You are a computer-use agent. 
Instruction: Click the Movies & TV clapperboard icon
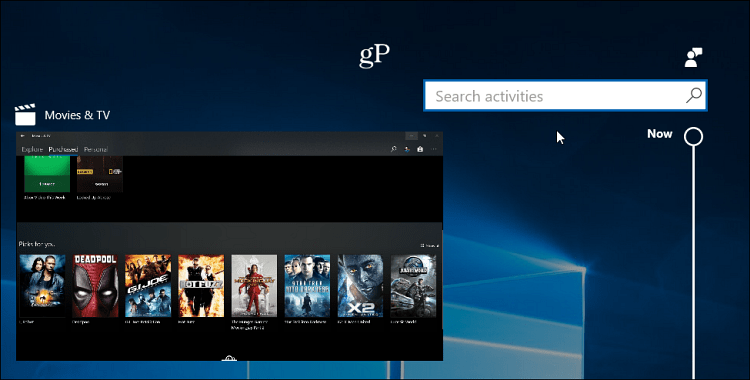coord(25,115)
